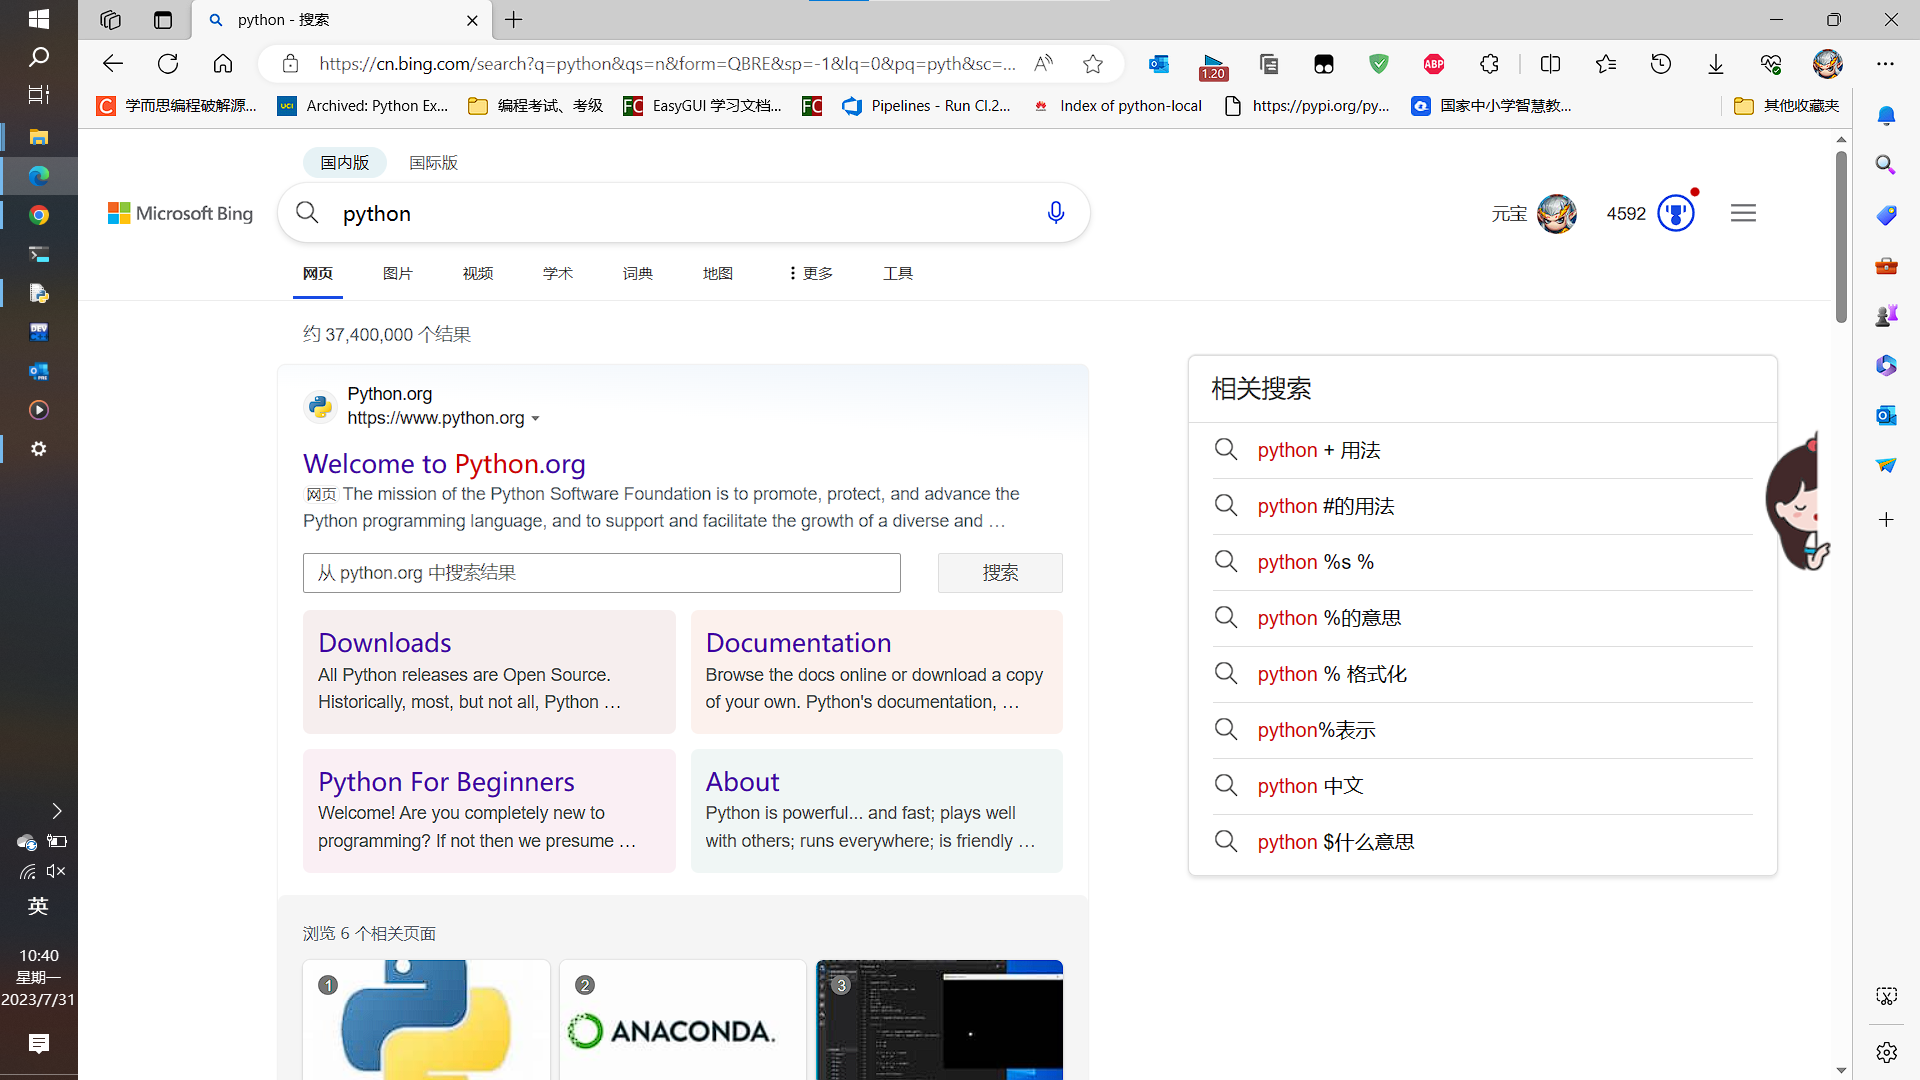The width and height of the screenshot is (1920, 1080).
Task: Open the Downloads panel
Action: pos(1716,64)
